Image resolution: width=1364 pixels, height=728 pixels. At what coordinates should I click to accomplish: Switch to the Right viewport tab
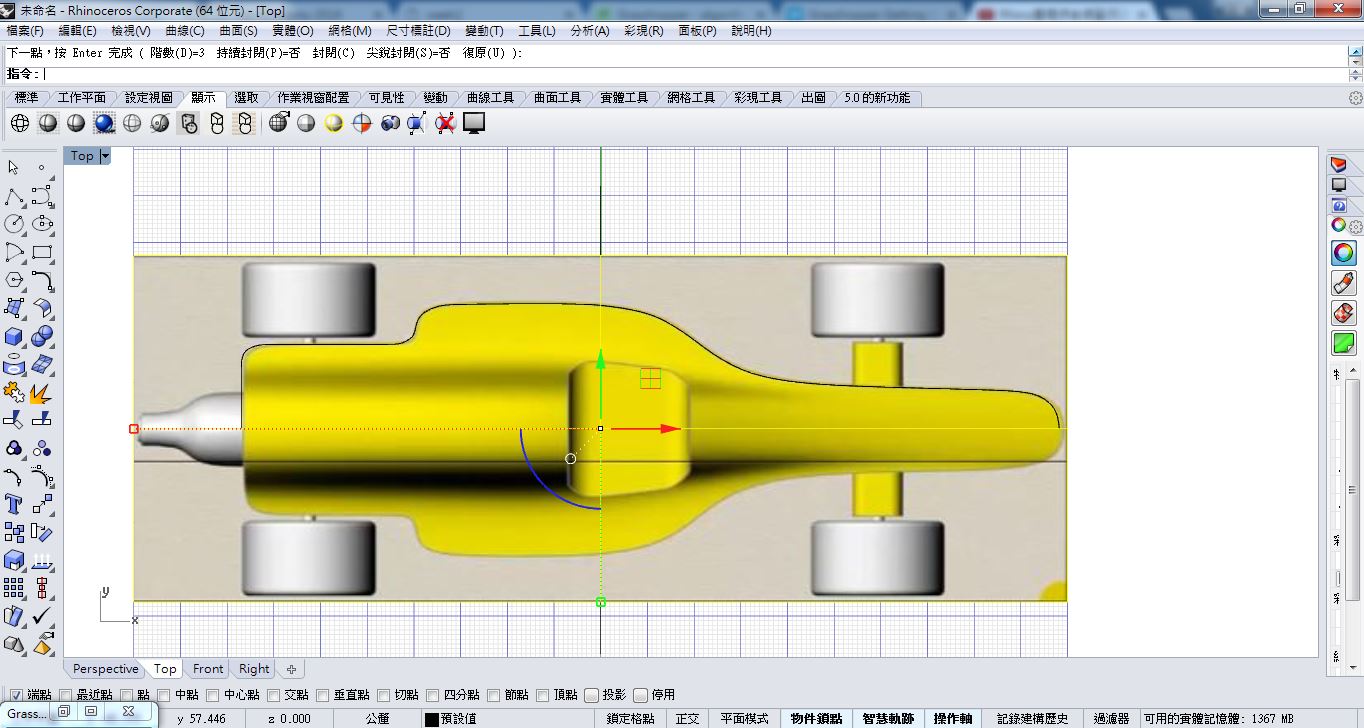pos(254,669)
